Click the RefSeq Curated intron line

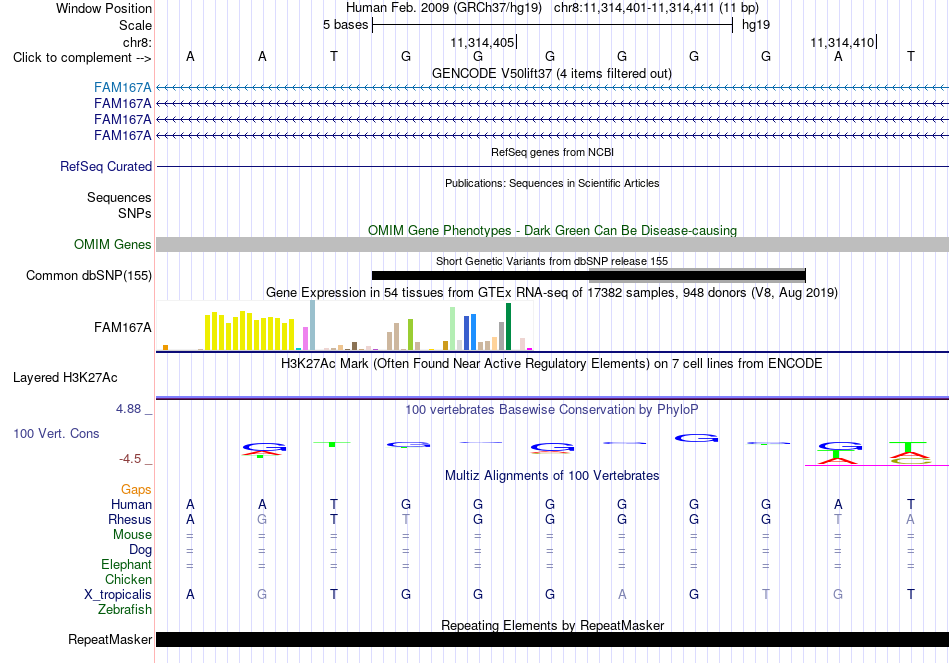pos(552,167)
